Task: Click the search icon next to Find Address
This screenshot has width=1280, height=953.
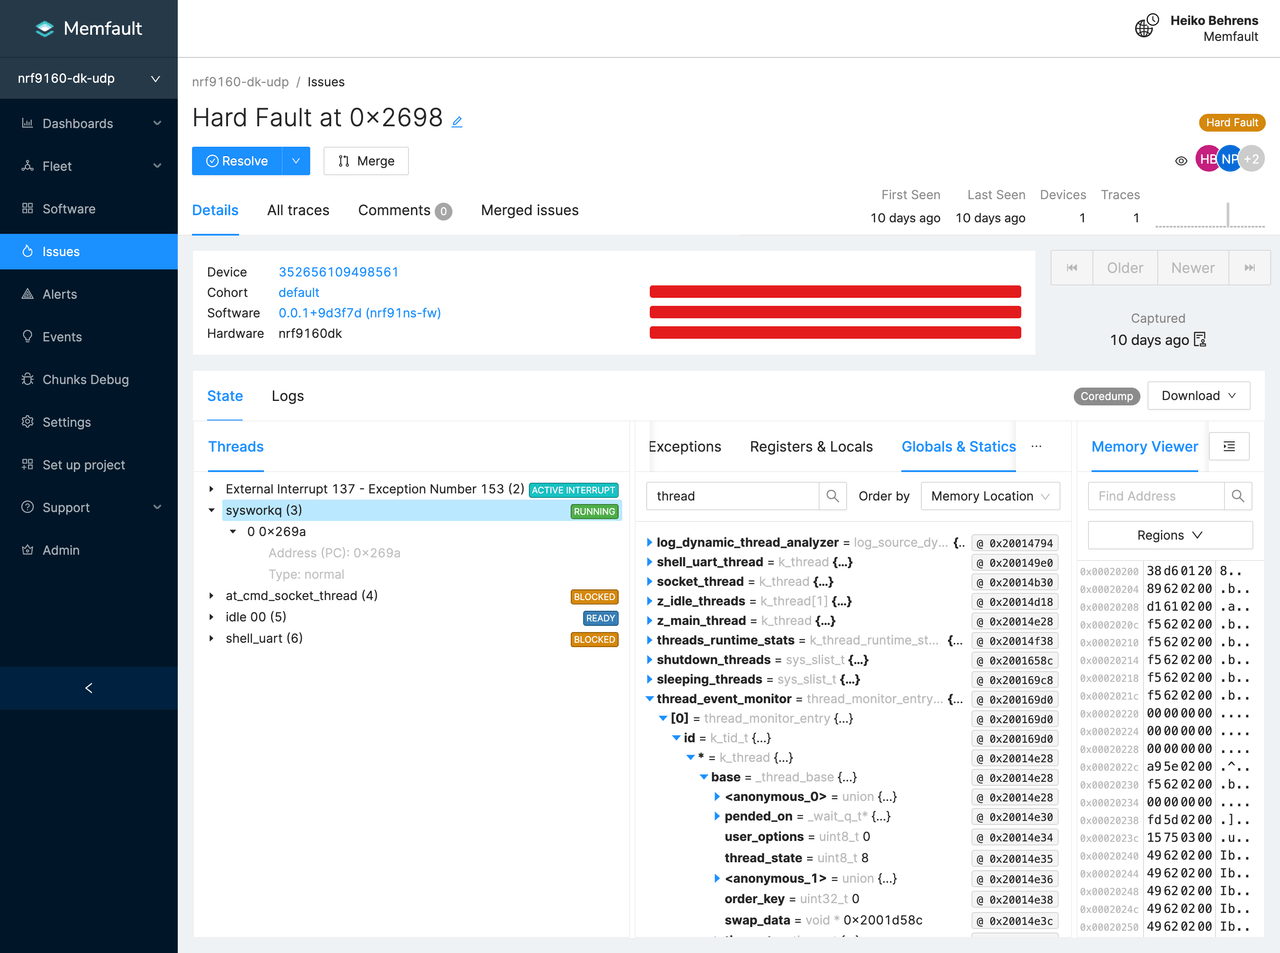Action: (1238, 496)
